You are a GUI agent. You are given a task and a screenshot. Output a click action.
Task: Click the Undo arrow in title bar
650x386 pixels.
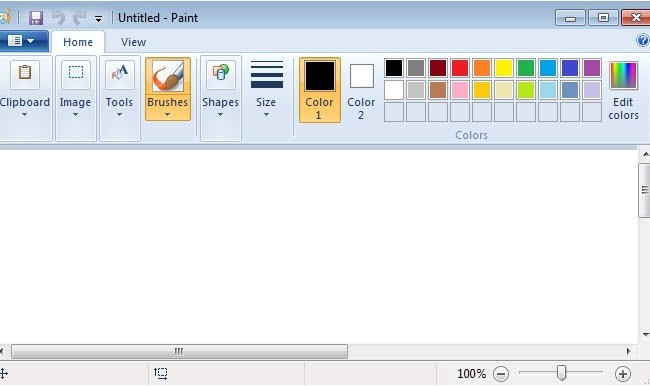pos(58,18)
